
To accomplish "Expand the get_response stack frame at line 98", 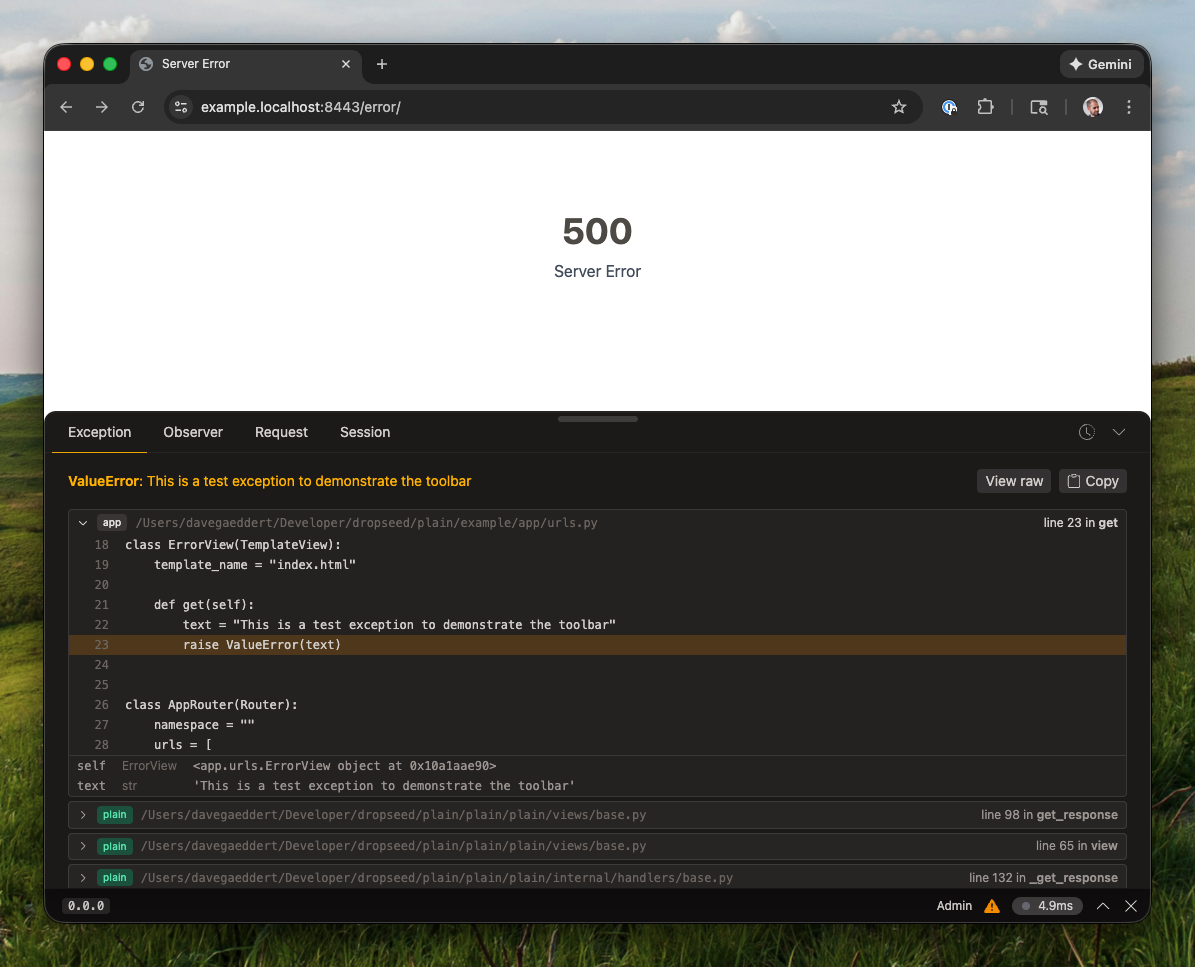I will coord(83,815).
